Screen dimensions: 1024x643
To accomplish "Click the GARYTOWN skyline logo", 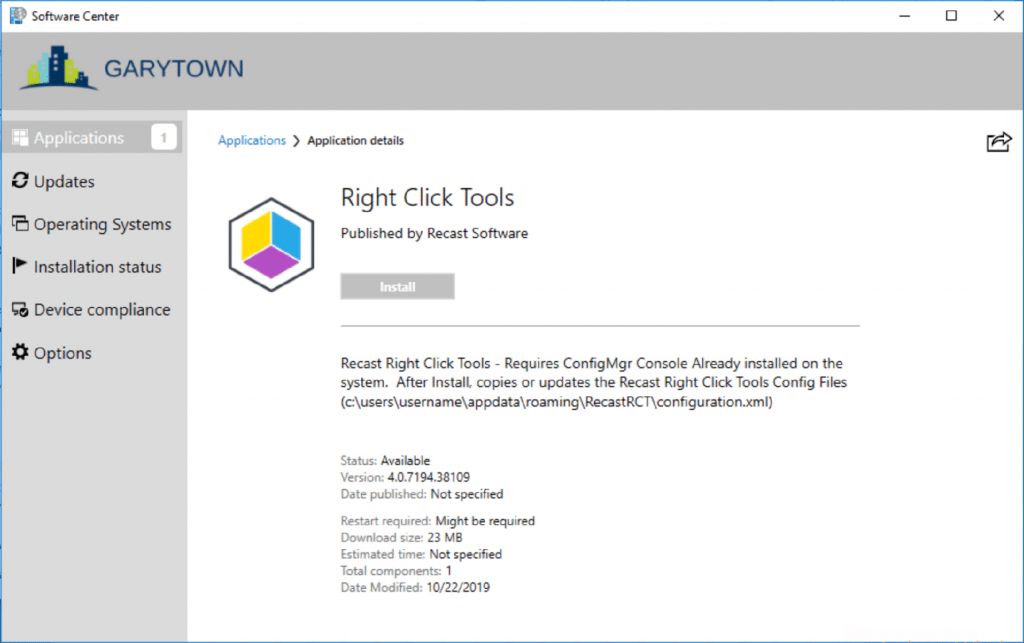I will tap(58, 69).
